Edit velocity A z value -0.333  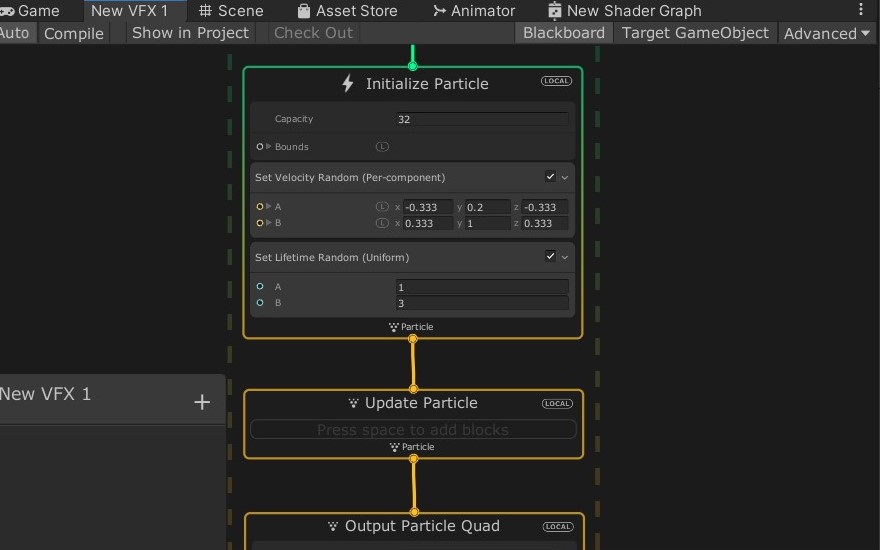coord(545,207)
